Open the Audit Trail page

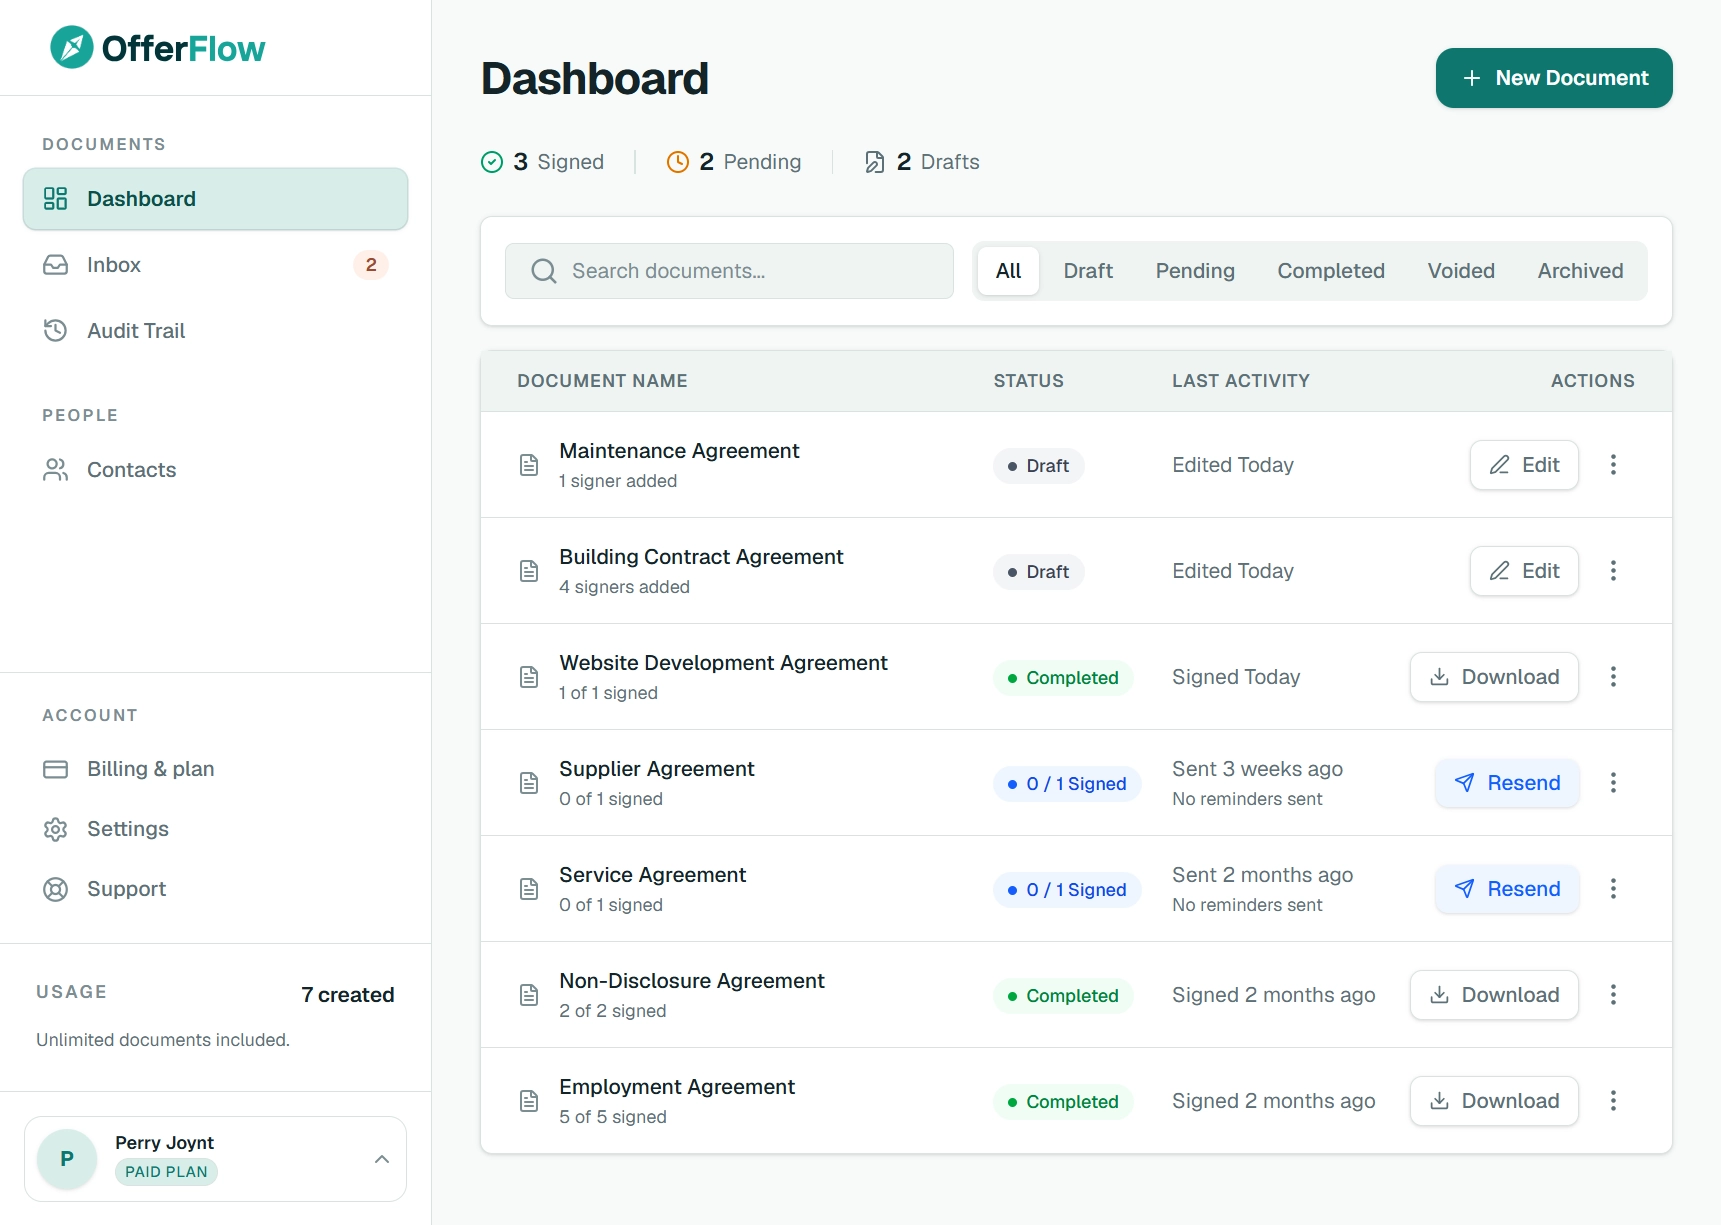pyautogui.click(x=215, y=331)
